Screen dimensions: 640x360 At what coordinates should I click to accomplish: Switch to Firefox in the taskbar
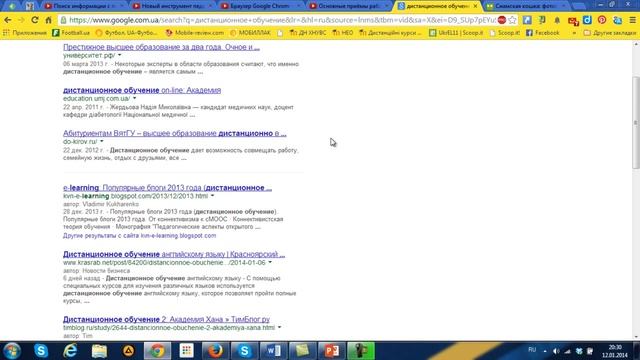pos(215,351)
